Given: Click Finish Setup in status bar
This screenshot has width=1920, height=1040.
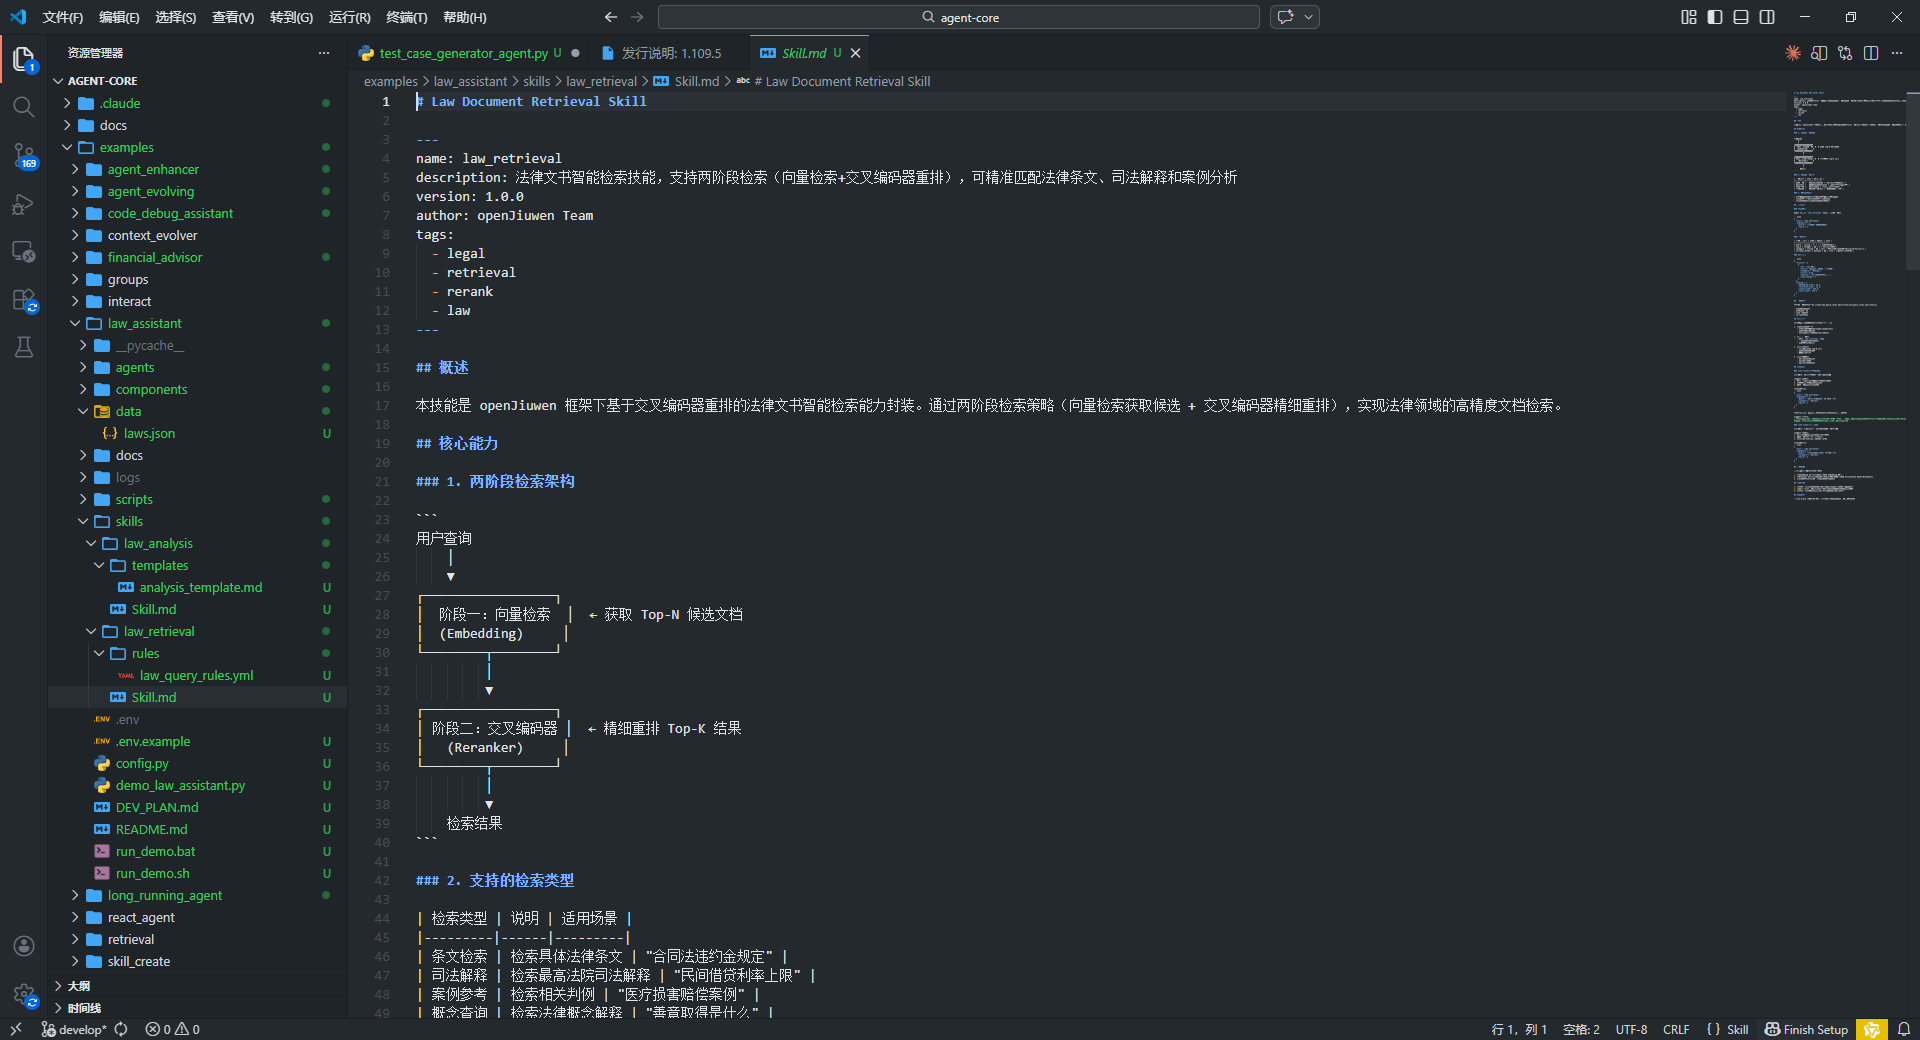Looking at the screenshot, I should point(1806,1029).
